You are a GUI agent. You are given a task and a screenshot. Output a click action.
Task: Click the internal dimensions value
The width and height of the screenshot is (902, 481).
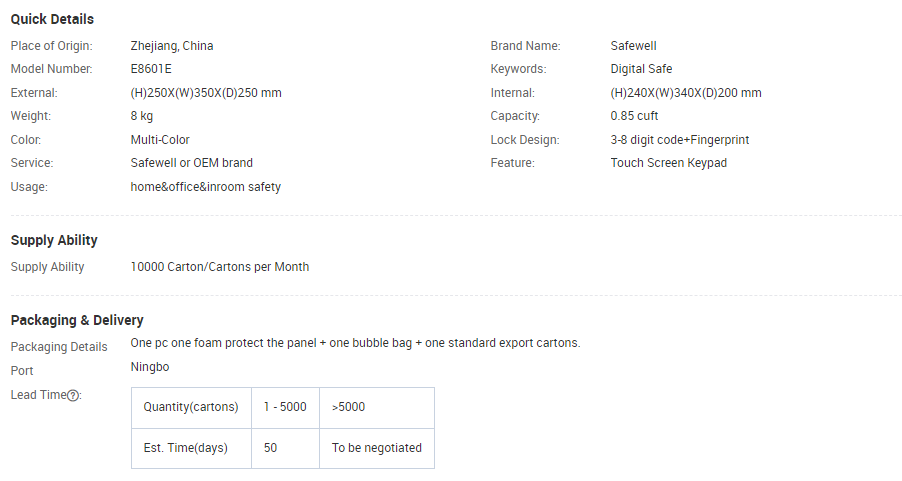[x=686, y=93]
